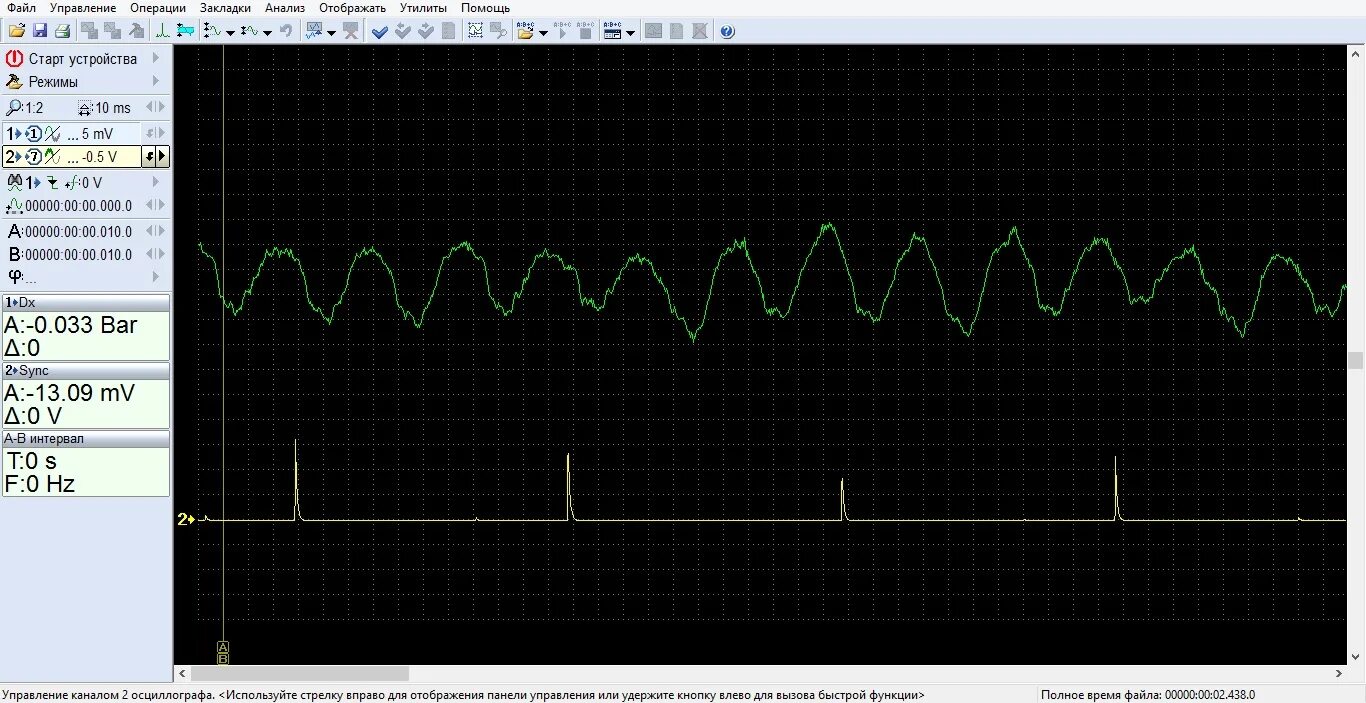Image resolution: width=1366 pixels, height=703 pixels.
Task: Click the A:B+C open folder toolbar icon
Action: [525, 31]
